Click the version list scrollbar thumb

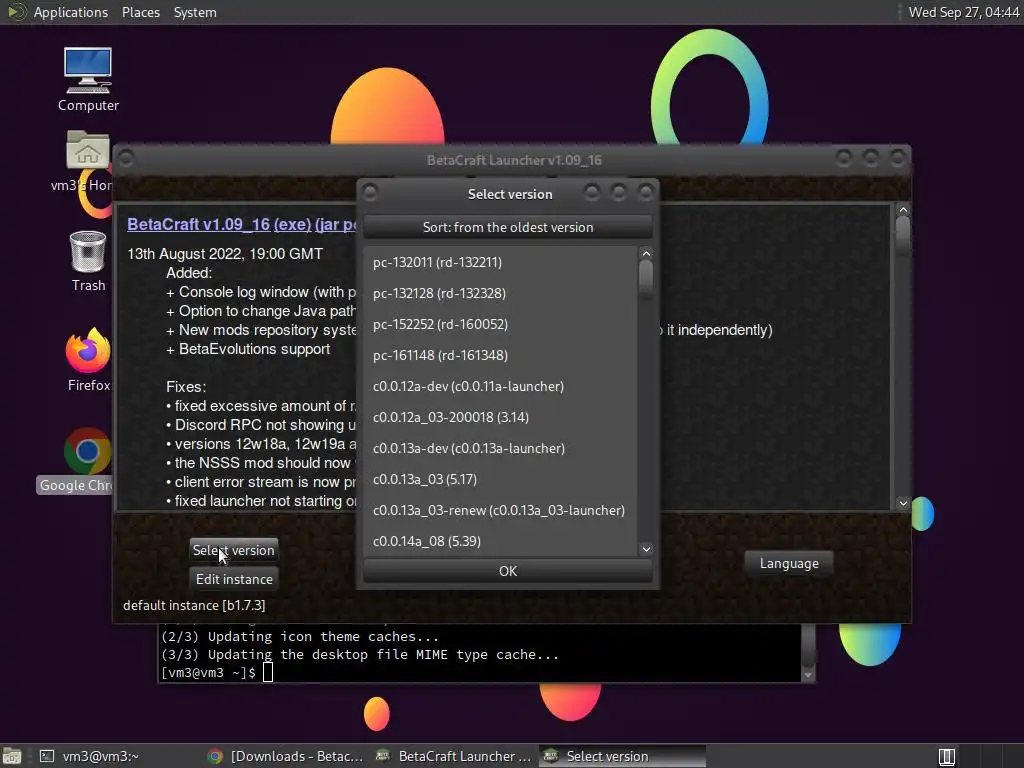646,279
